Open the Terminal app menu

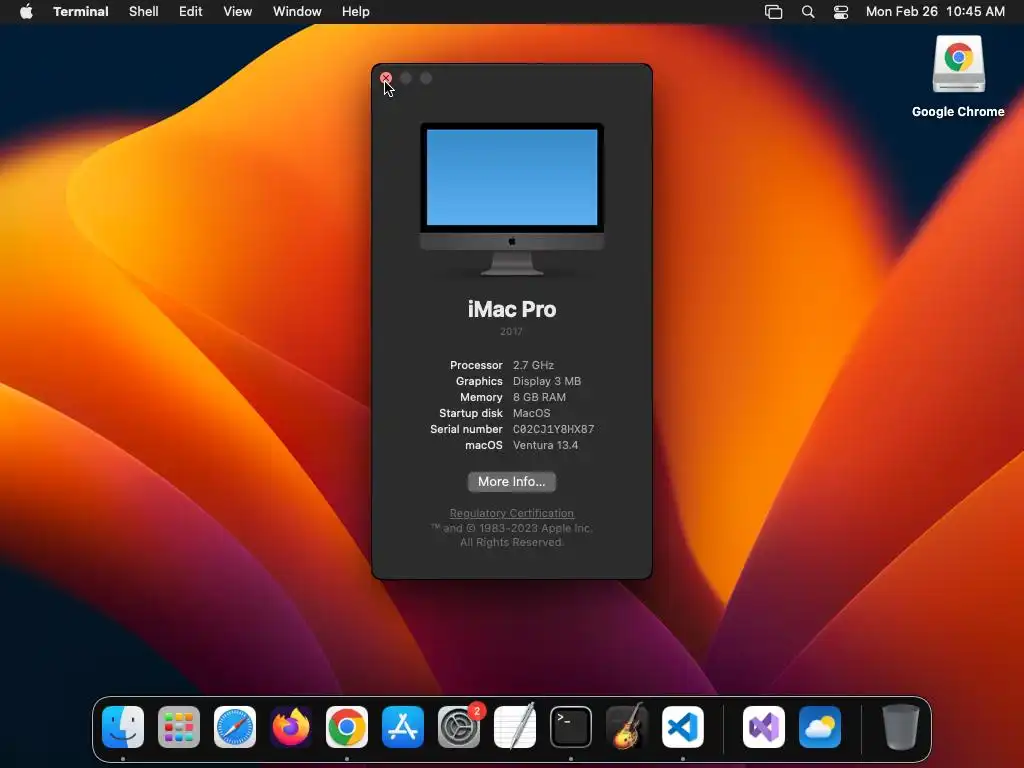coord(81,12)
